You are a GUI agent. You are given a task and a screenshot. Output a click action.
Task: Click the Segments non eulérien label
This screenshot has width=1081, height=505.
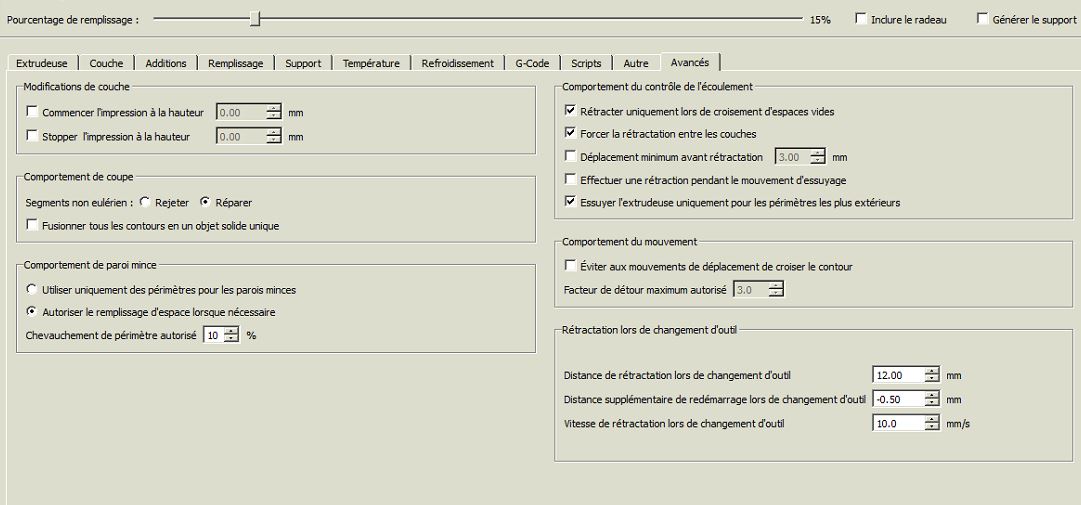coord(79,203)
